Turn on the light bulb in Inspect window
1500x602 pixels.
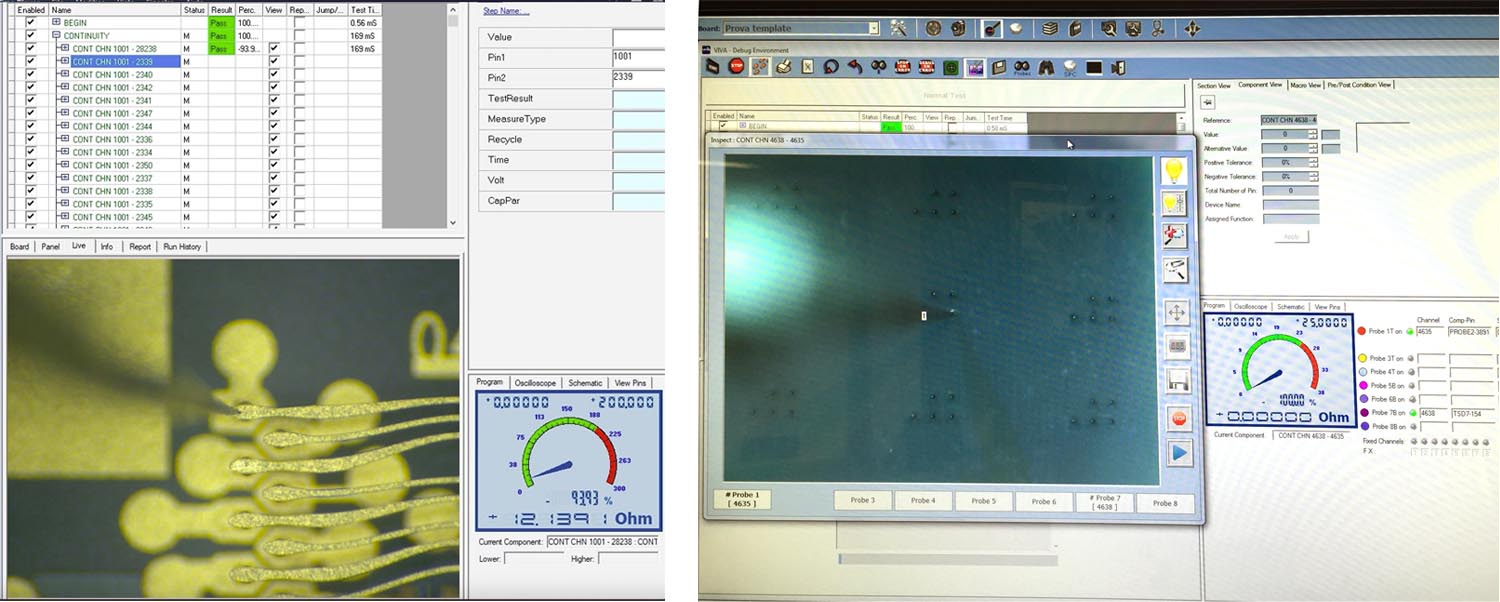1174,171
